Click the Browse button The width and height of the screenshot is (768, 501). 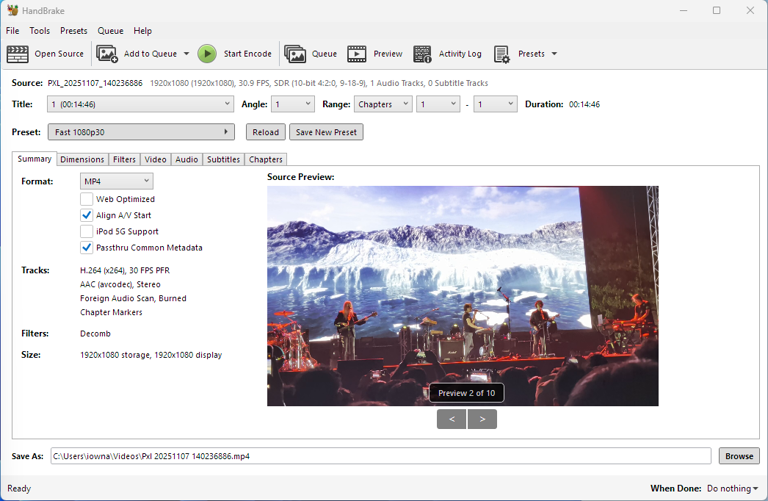click(x=739, y=456)
